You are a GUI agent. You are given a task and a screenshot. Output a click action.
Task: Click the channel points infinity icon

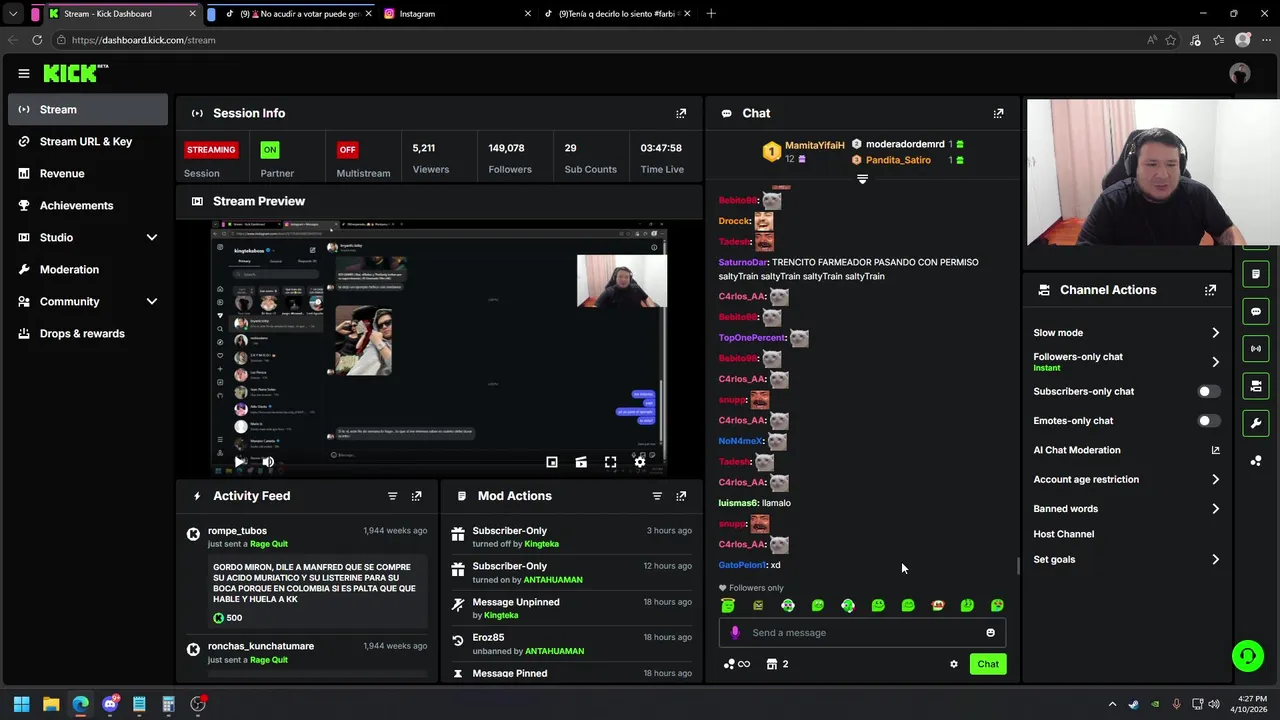737,664
